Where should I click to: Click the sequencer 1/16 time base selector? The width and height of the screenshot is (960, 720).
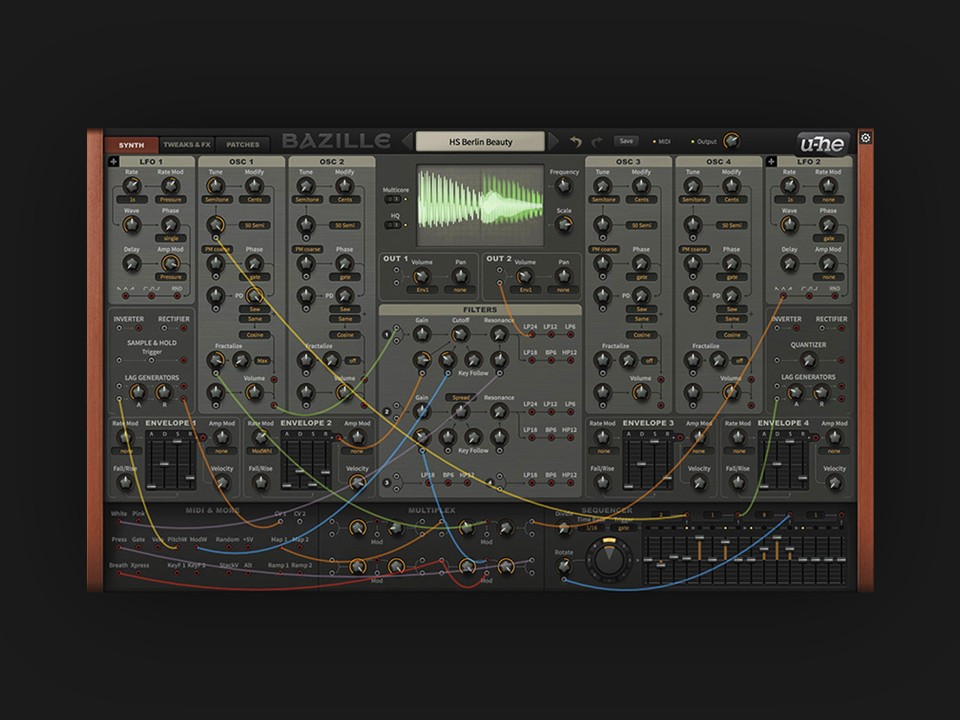click(x=591, y=528)
